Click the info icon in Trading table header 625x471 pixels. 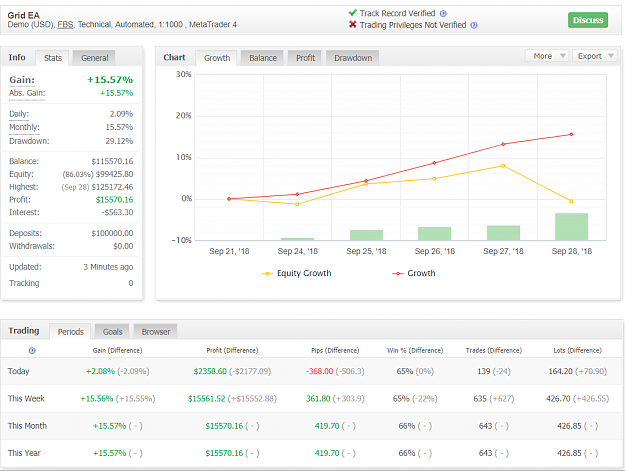[32, 351]
